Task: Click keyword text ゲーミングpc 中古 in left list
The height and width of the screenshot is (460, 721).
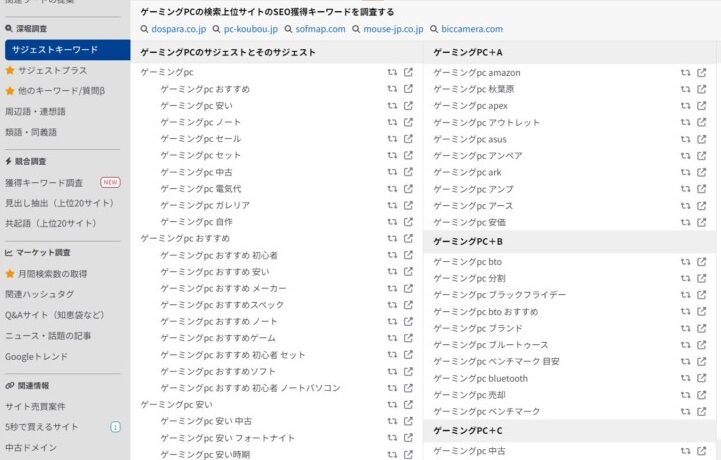Action: click(x=196, y=172)
